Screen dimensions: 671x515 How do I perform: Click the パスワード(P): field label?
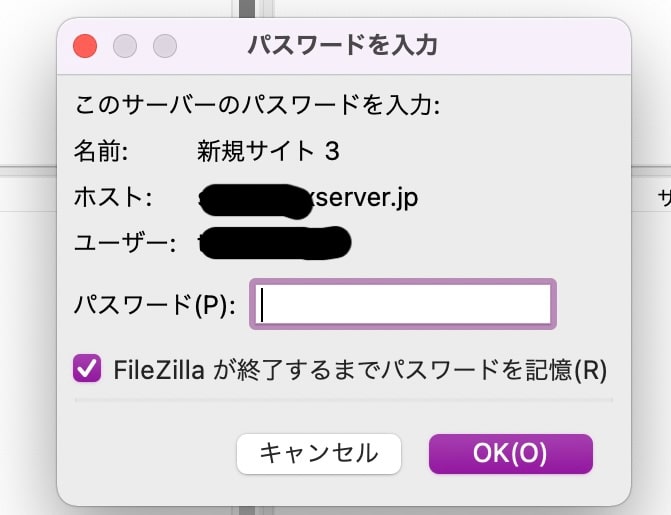tap(155, 305)
